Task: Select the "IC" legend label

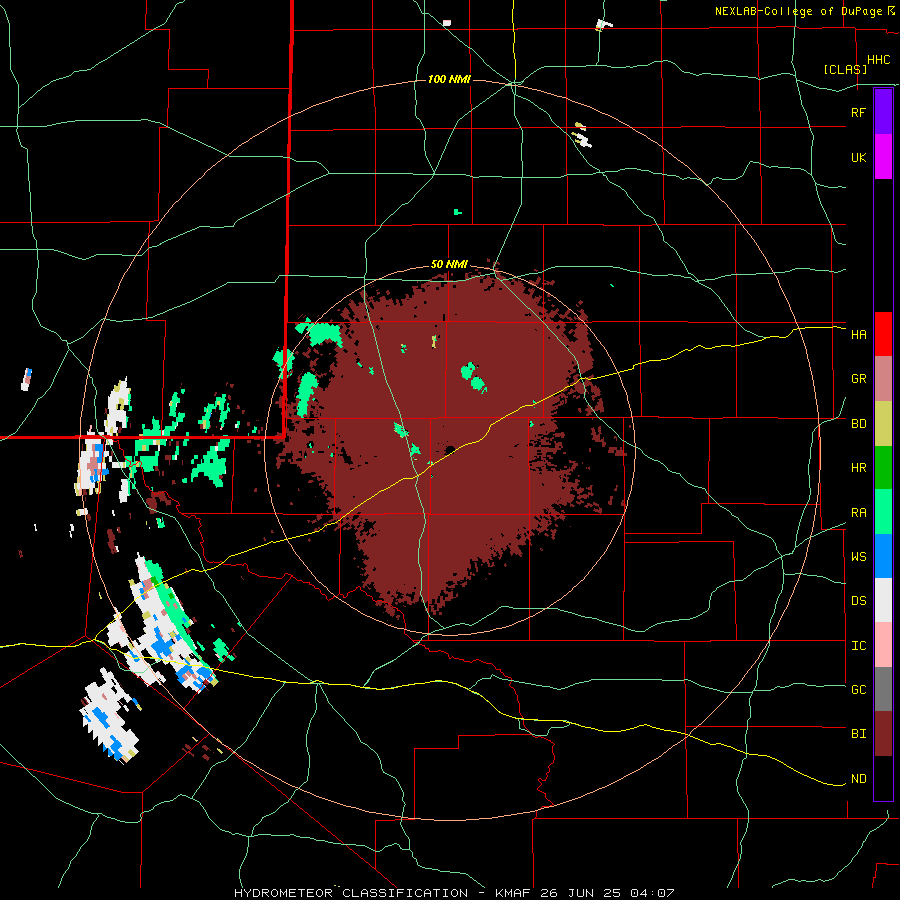Action: click(x=858, y=646)
